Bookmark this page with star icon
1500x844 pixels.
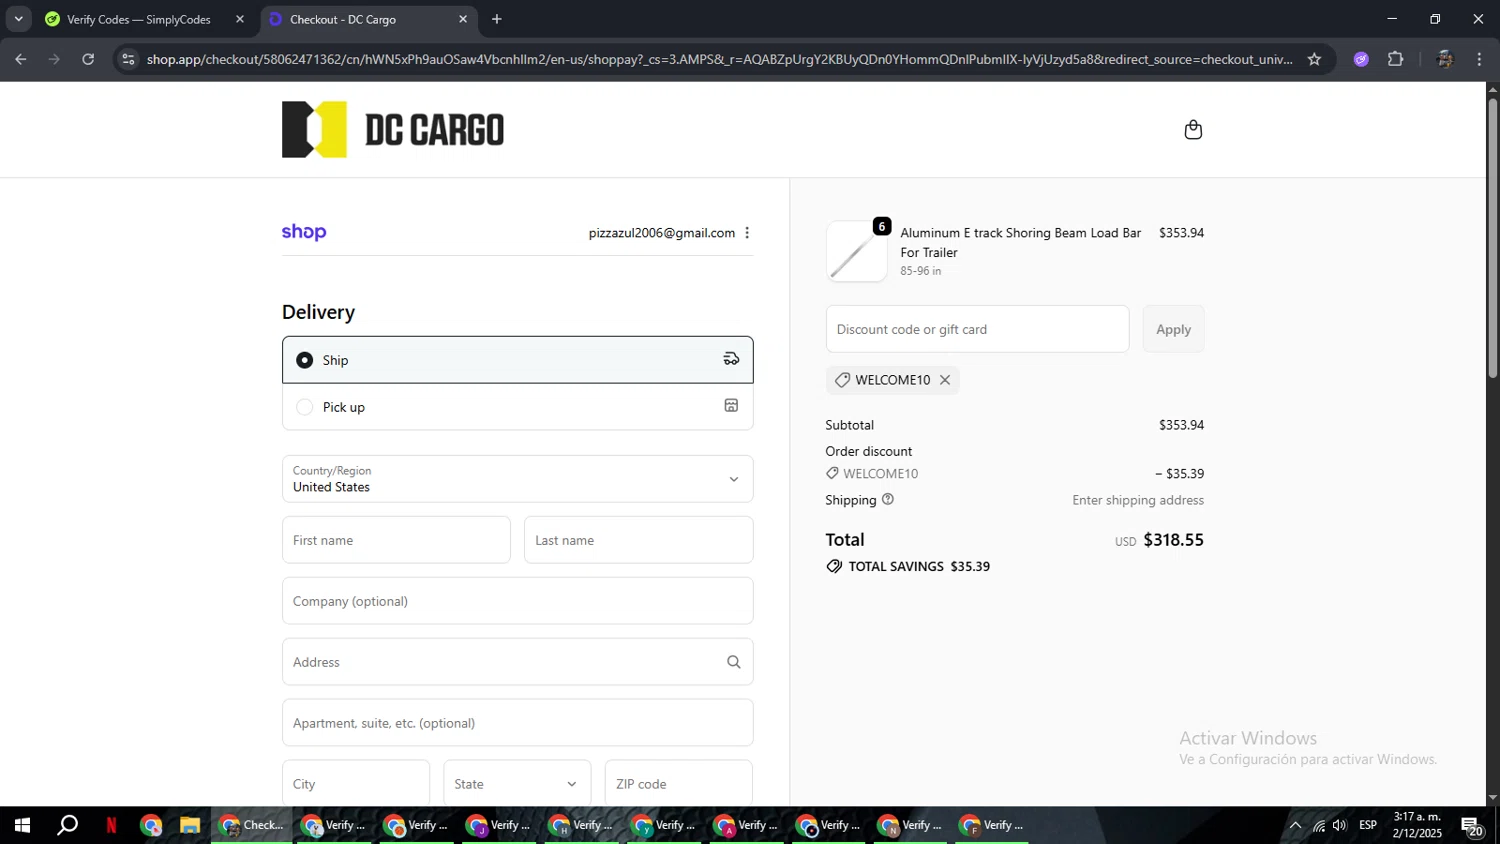click(x=1314, y=59)
